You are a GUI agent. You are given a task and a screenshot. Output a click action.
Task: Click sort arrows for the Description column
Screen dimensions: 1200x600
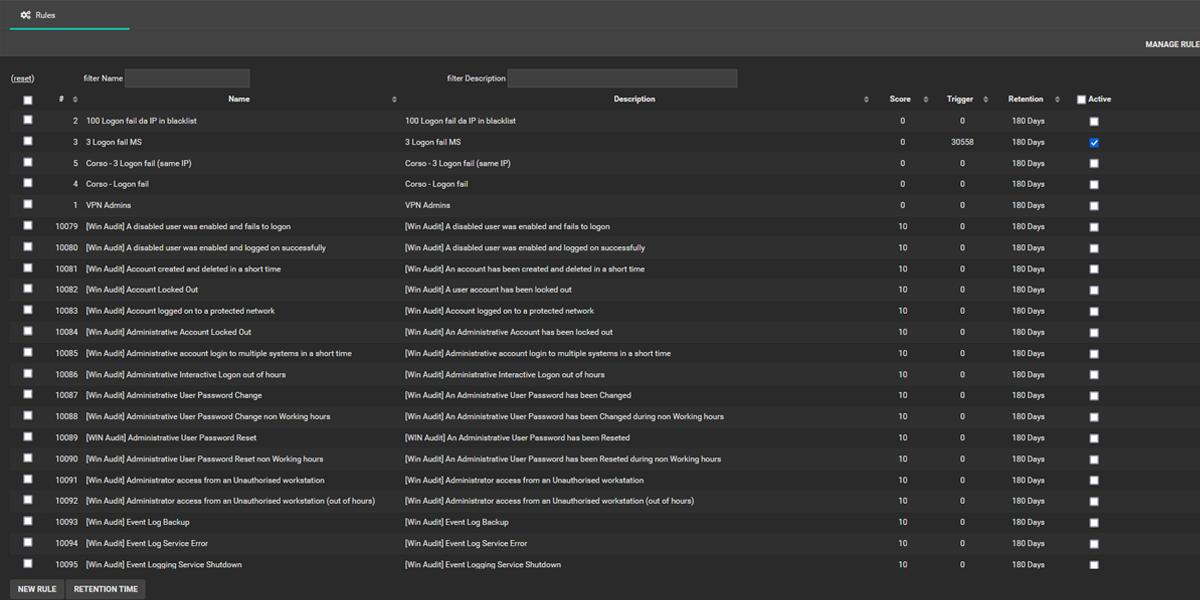(866, 100)
